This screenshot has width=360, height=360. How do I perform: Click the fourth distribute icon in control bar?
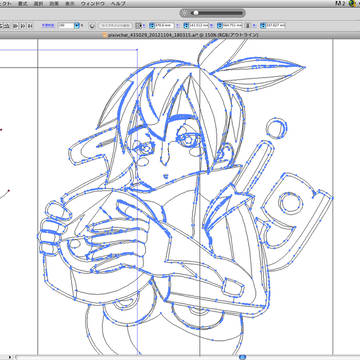30,26
